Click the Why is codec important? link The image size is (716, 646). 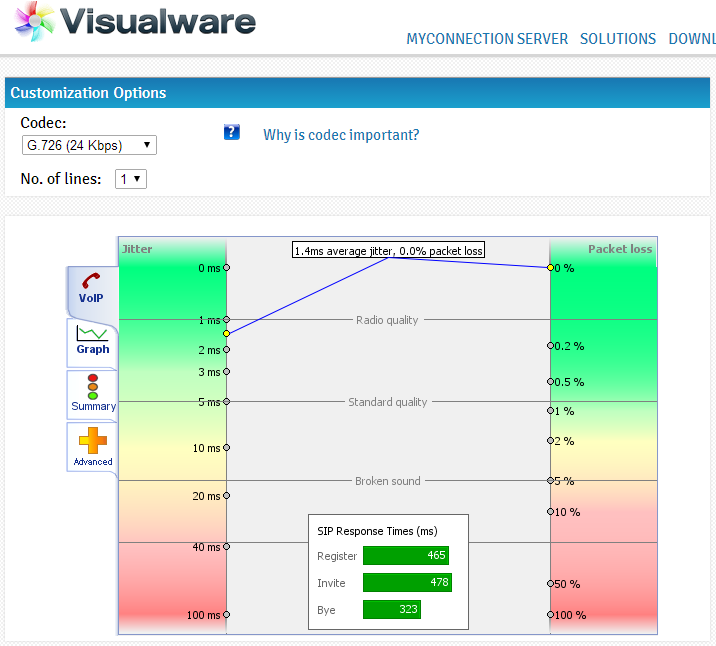coord(341,135)
